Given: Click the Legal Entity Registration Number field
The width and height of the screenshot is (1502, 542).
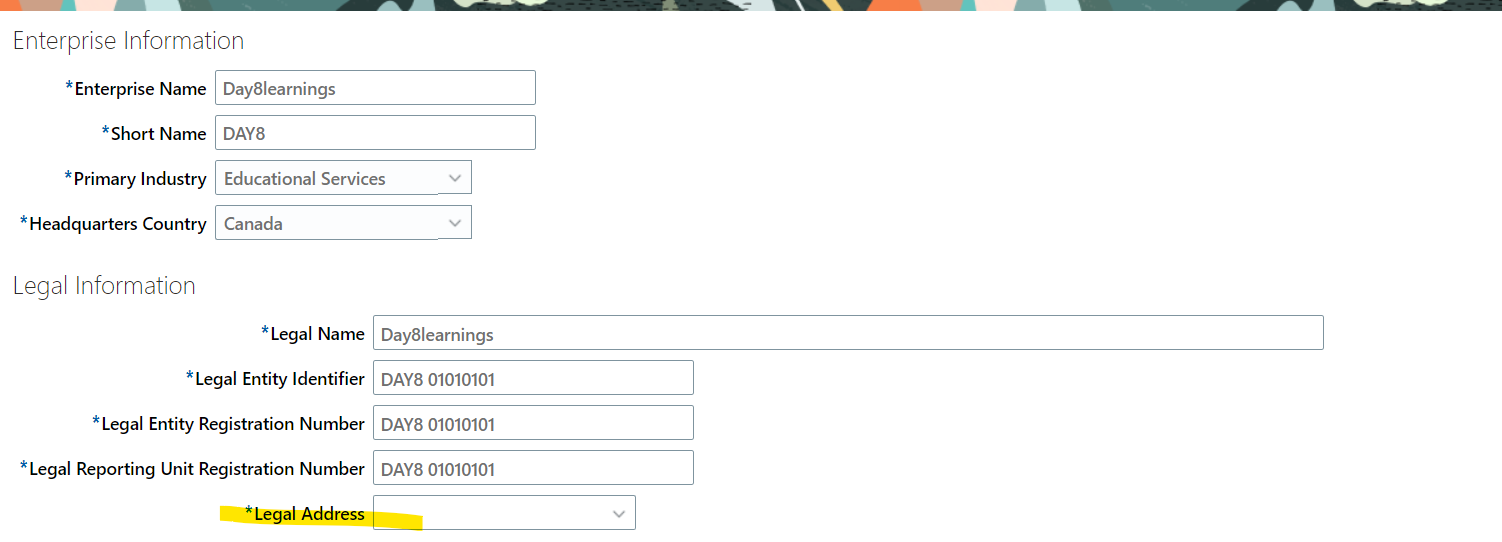Looking at the screenshot, I should [533, 424].
